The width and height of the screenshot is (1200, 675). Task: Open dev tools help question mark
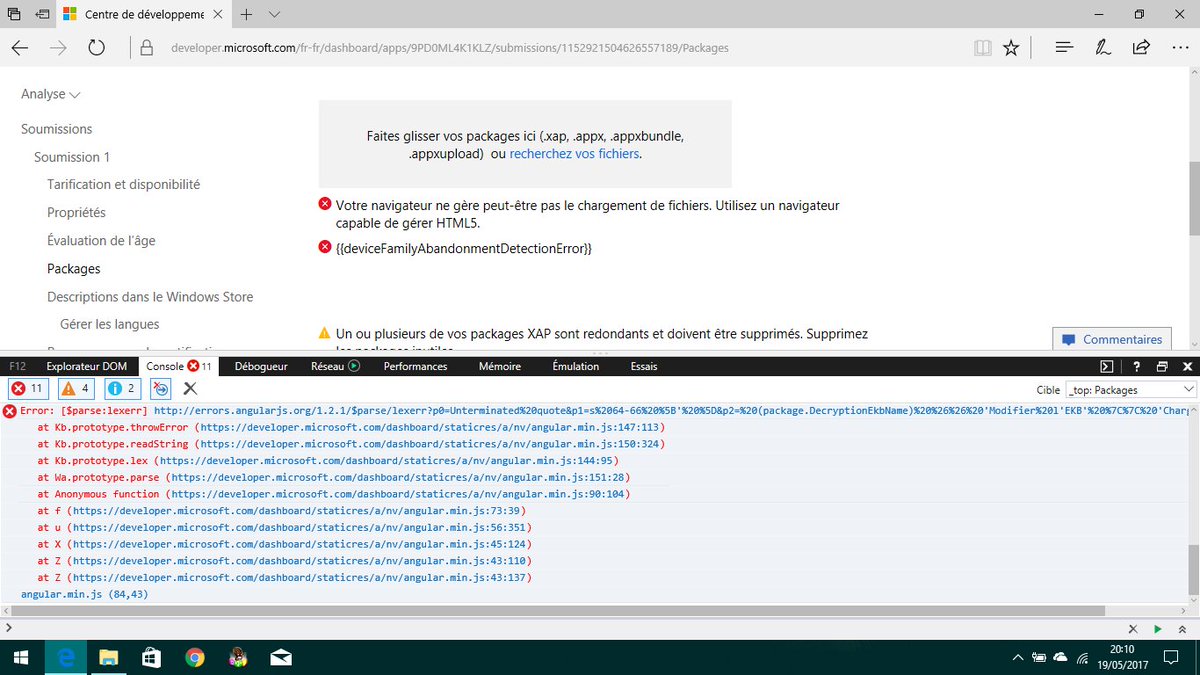click(x=1138, y=366)
